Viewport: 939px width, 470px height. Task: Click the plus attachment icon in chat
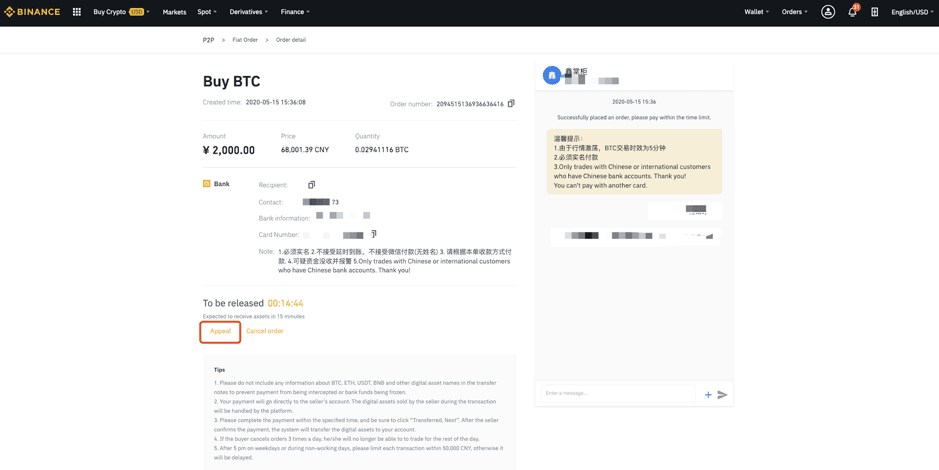pos(708,395)
